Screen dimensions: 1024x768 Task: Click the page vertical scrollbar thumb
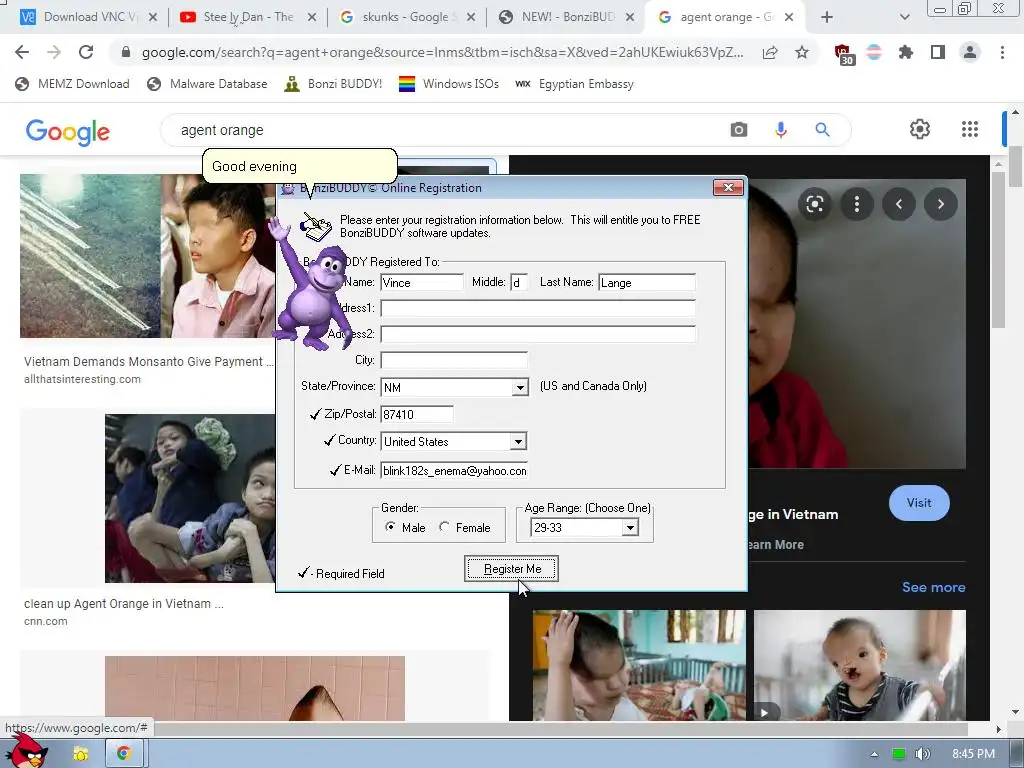pos(1016,167)
